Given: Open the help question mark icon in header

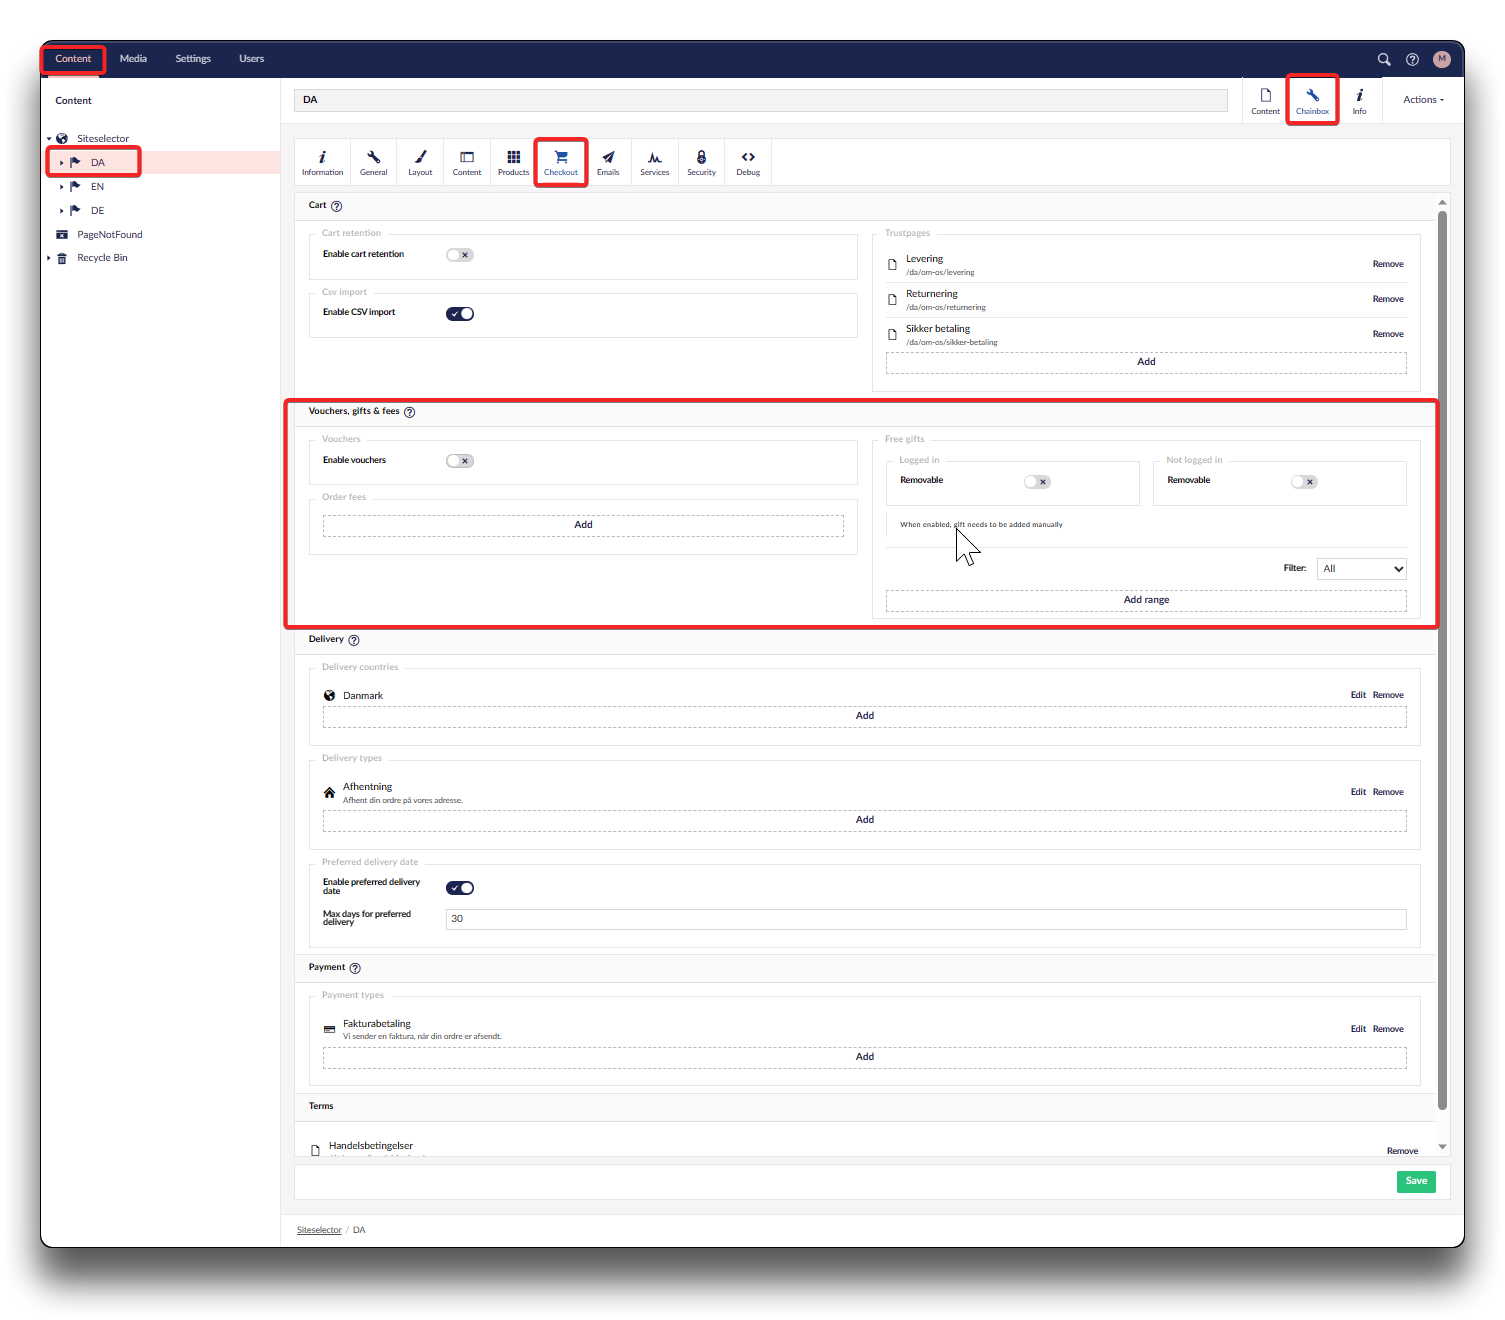Looking at the screenshot, I should tap(1412, 59).
